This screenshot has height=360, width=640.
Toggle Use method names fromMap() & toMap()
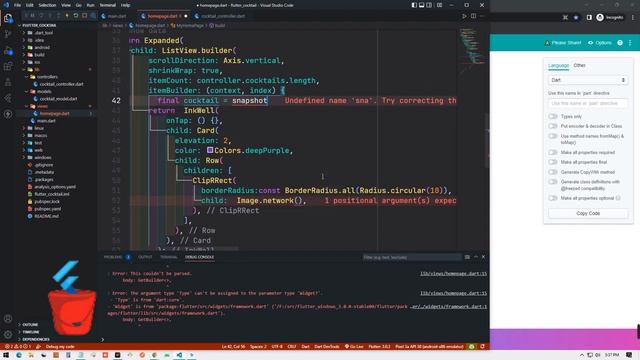point(553,136)
